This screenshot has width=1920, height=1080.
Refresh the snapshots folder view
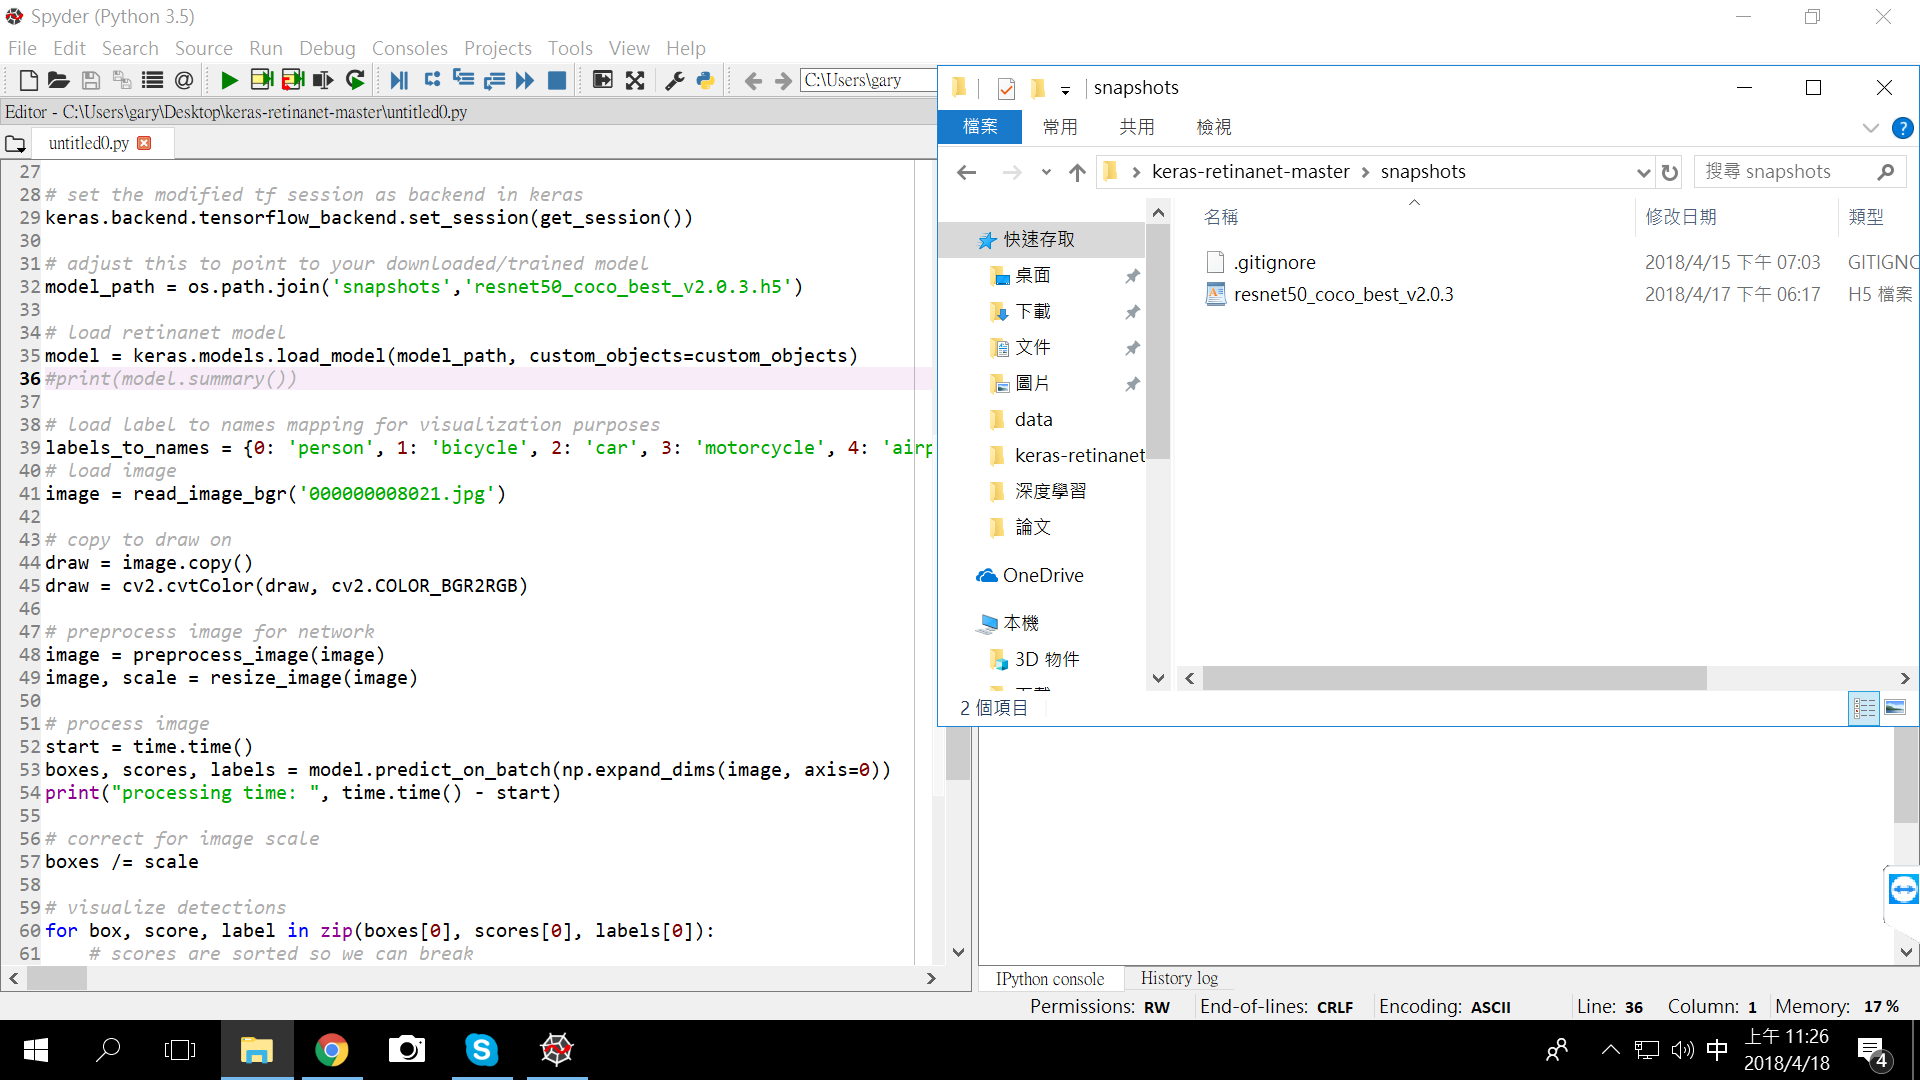pos(1670,172)
